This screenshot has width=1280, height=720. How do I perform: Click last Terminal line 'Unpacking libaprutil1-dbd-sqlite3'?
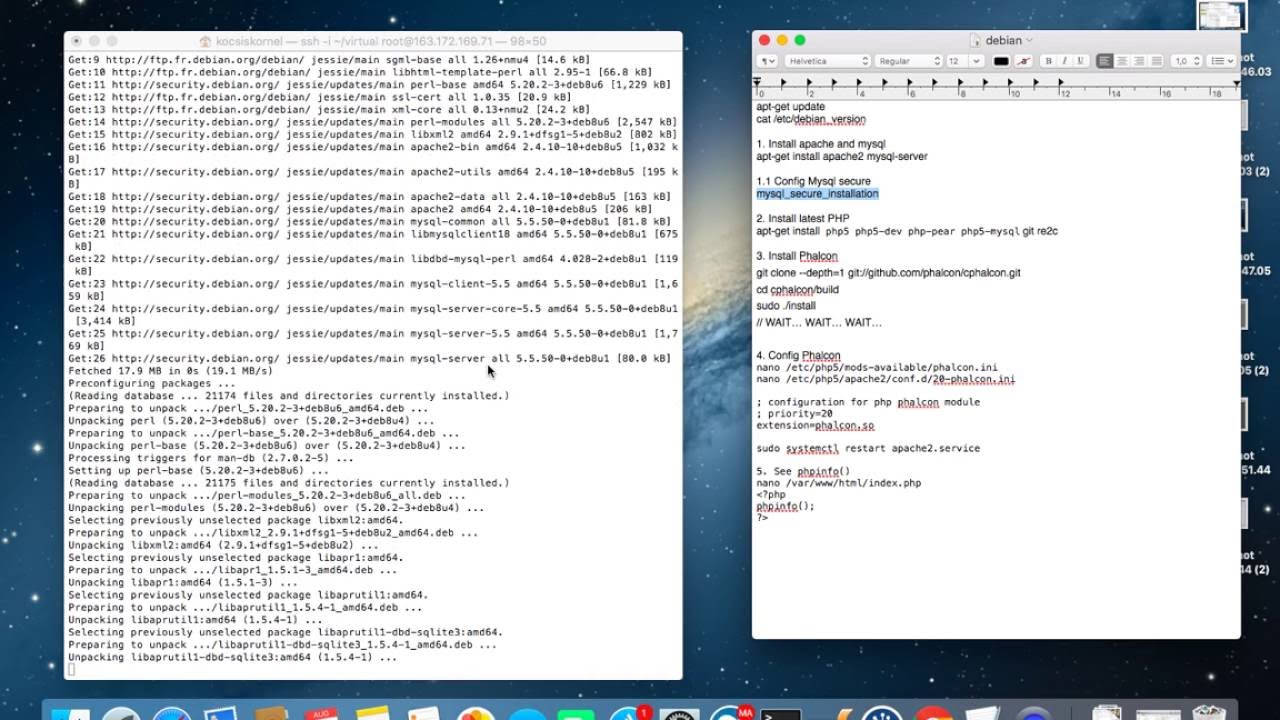[x=232, y=657]
